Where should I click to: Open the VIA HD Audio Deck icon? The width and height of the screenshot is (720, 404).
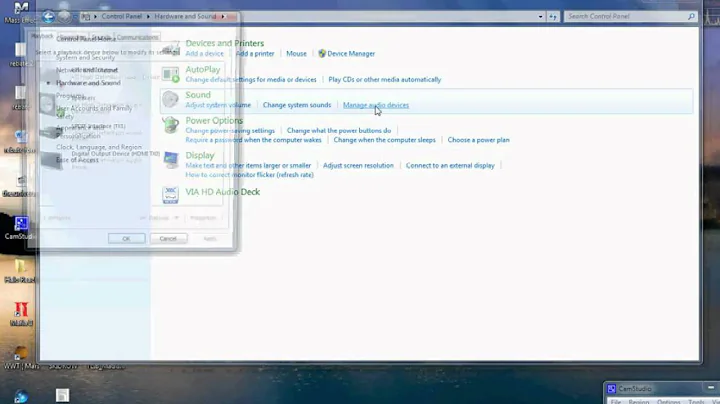point(170,195)
